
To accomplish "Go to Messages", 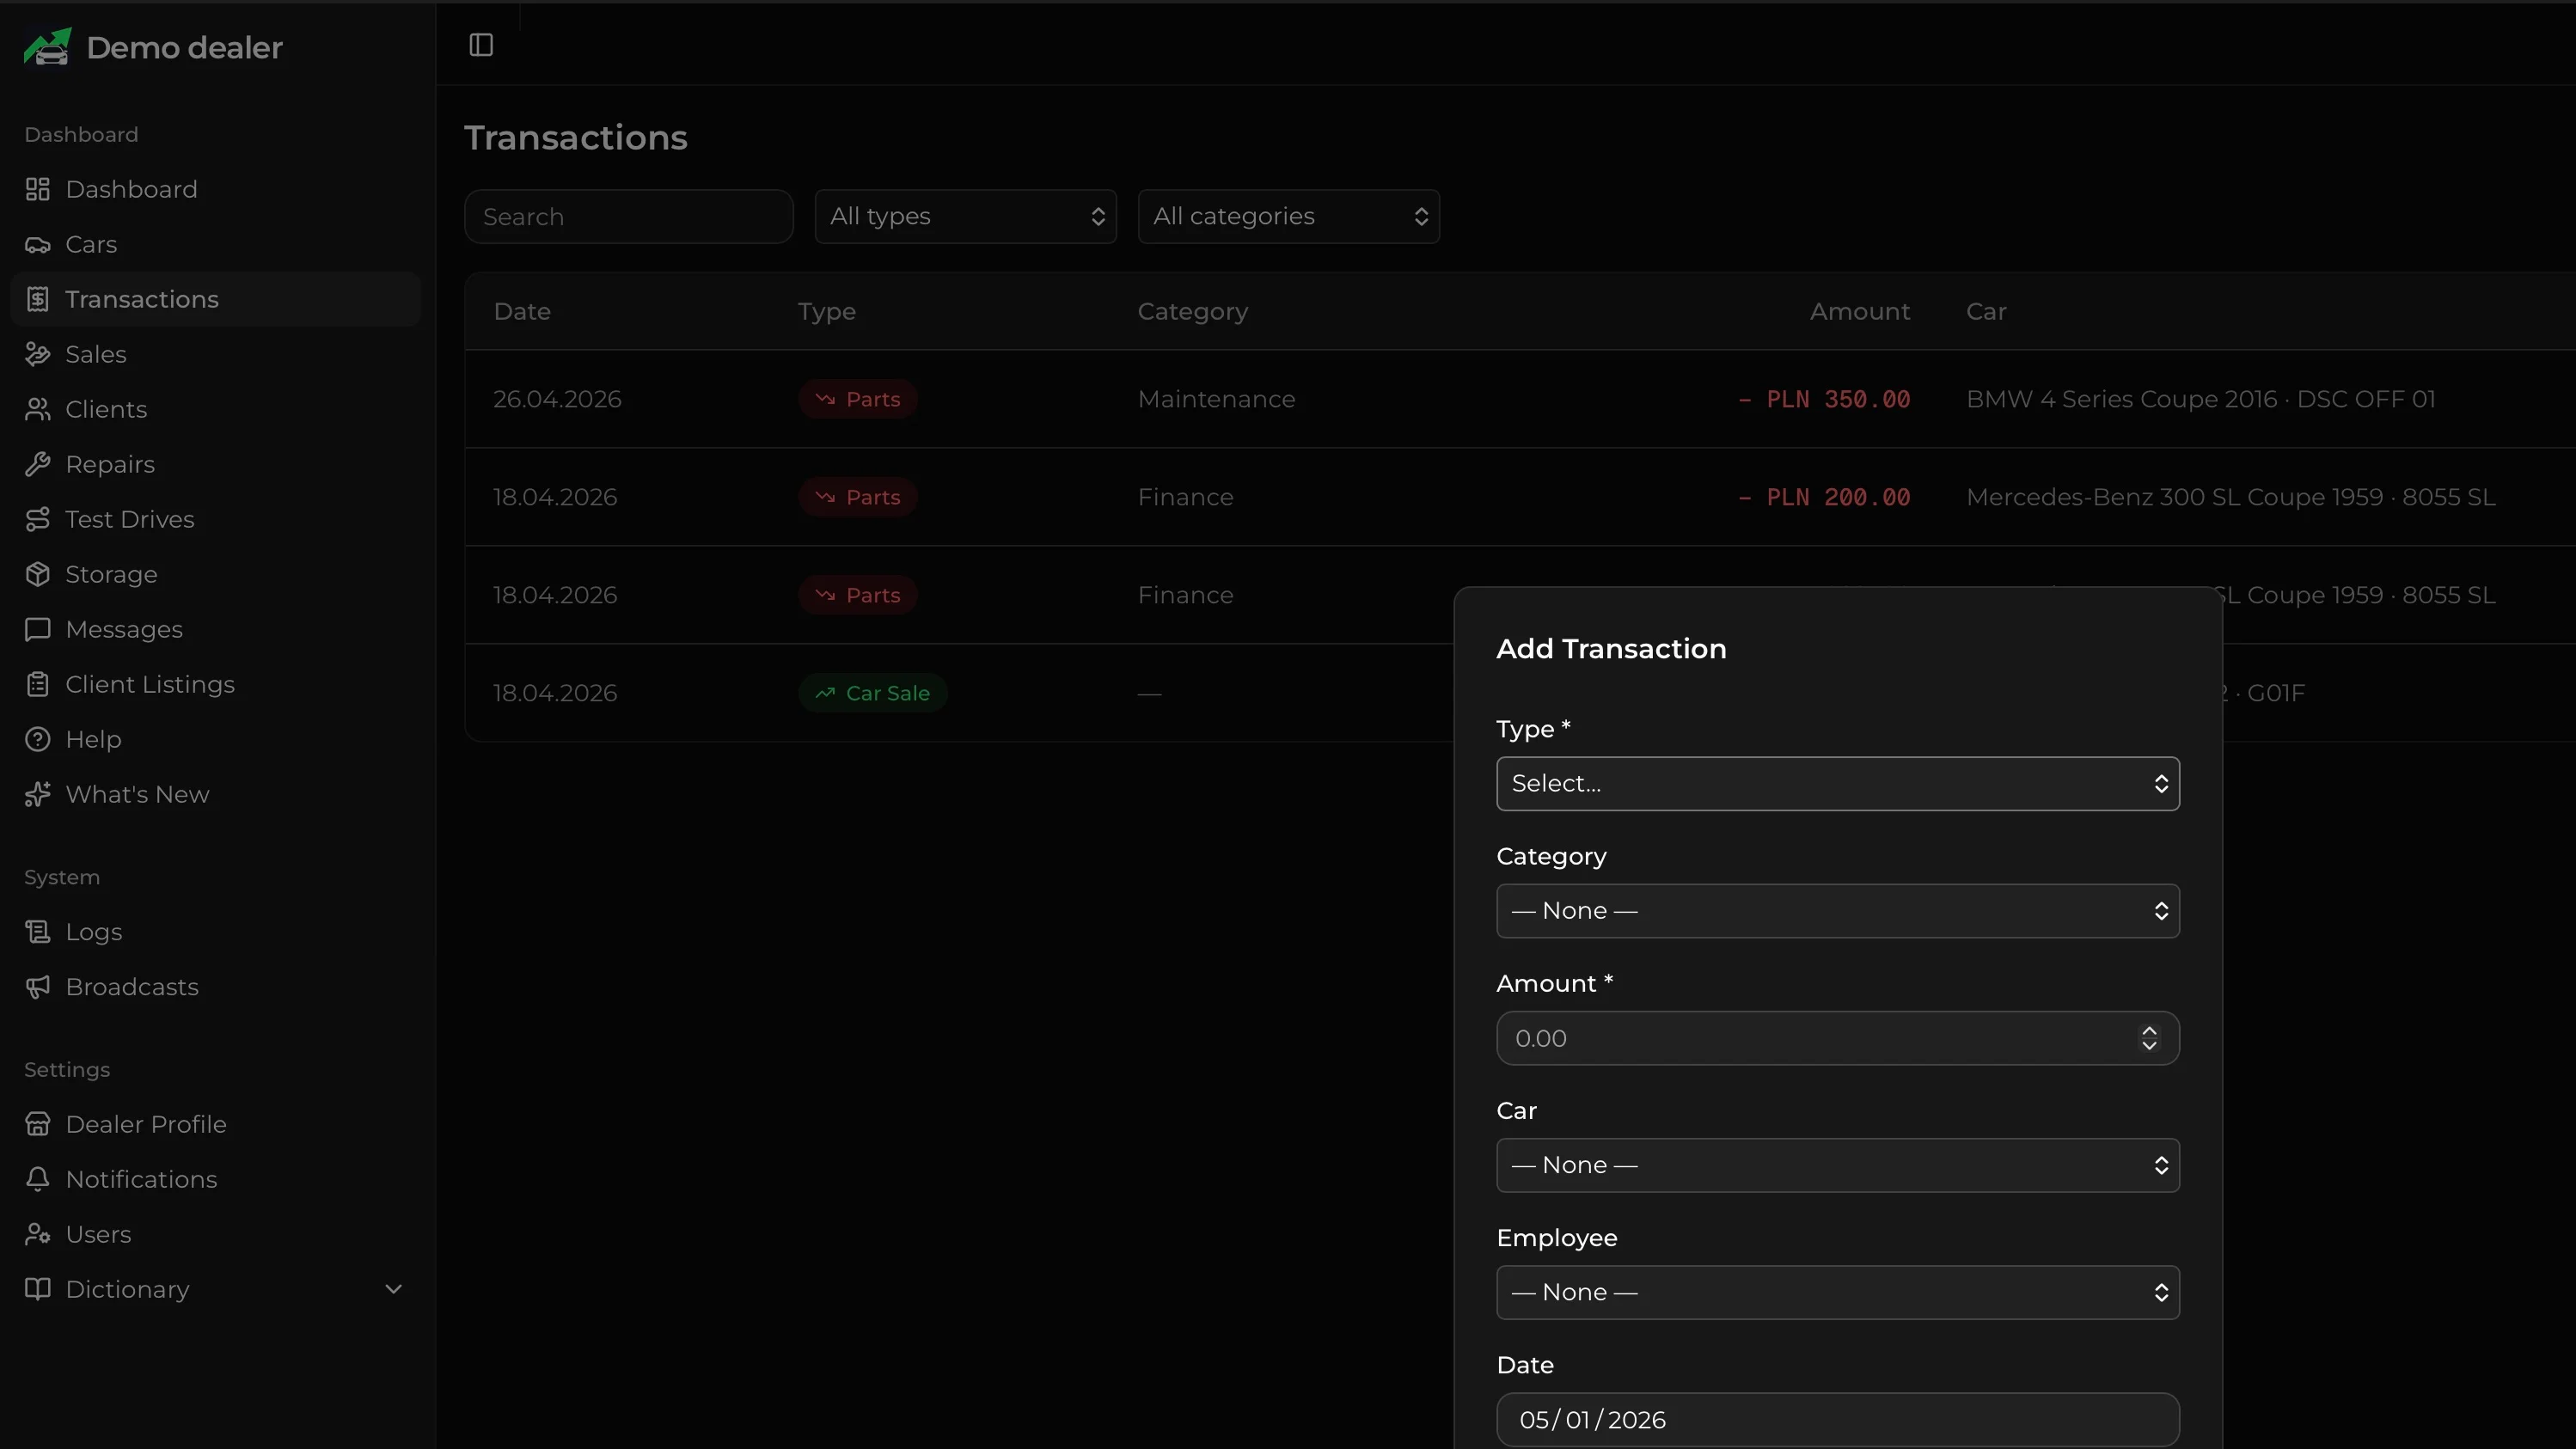I will click(x=216, y=629).
